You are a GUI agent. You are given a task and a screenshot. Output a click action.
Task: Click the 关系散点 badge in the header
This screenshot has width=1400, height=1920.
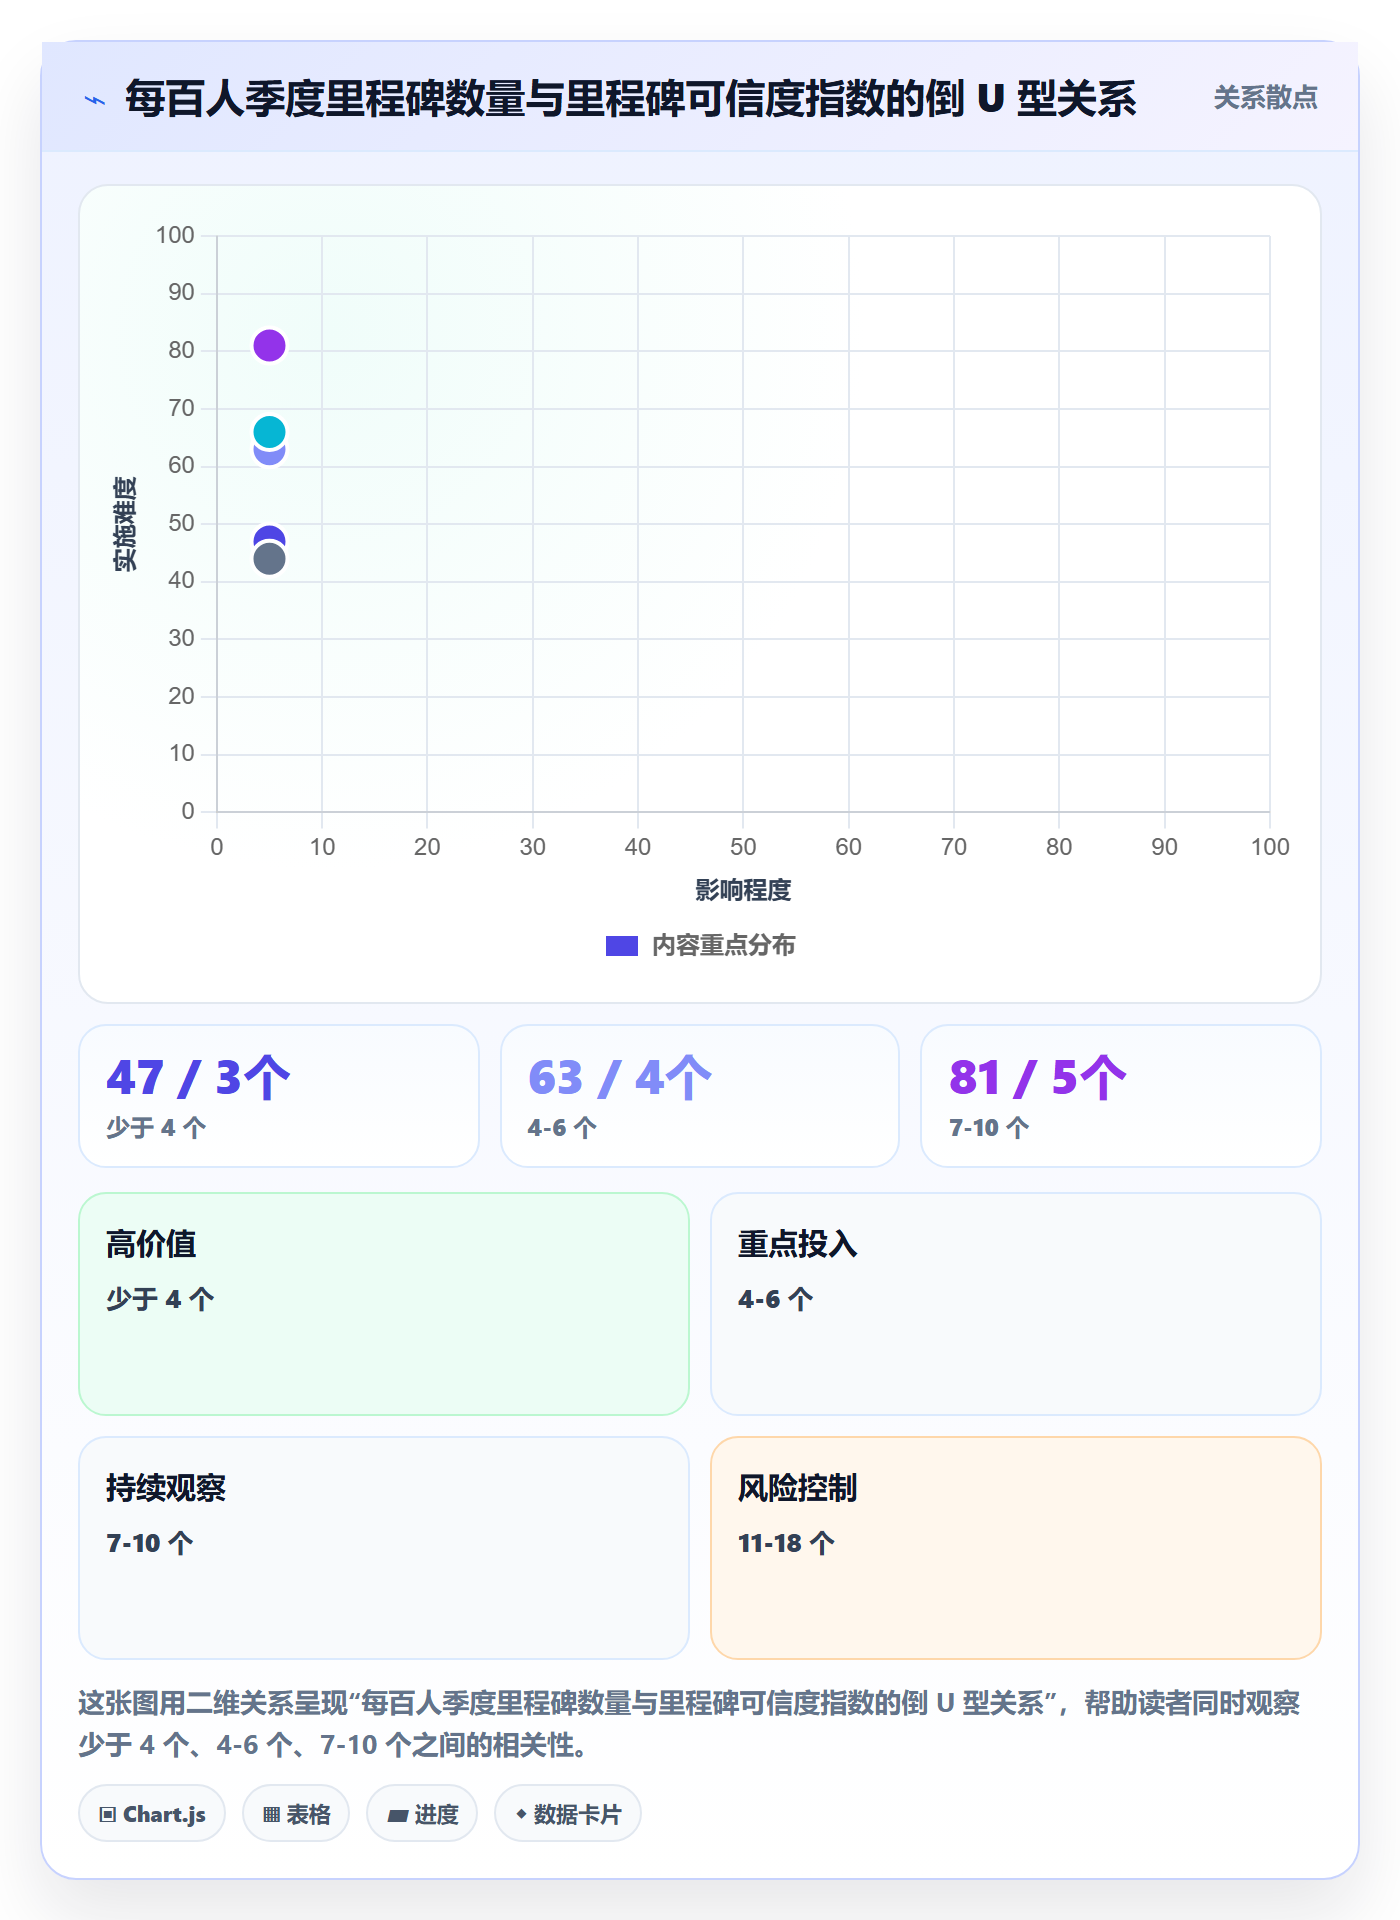(x=1265, y=98)
